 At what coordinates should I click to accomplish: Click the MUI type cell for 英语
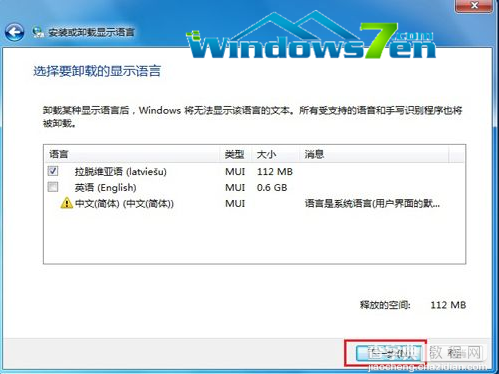click(x=235, y=188)
